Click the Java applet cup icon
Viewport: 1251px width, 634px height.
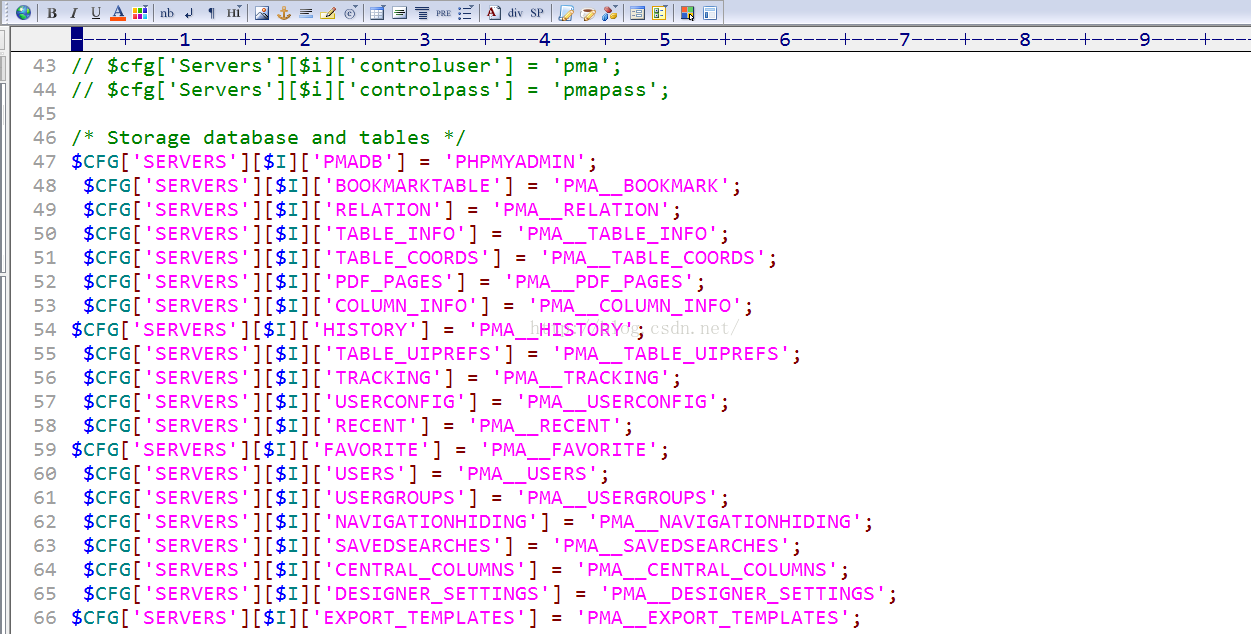point(587,13)
